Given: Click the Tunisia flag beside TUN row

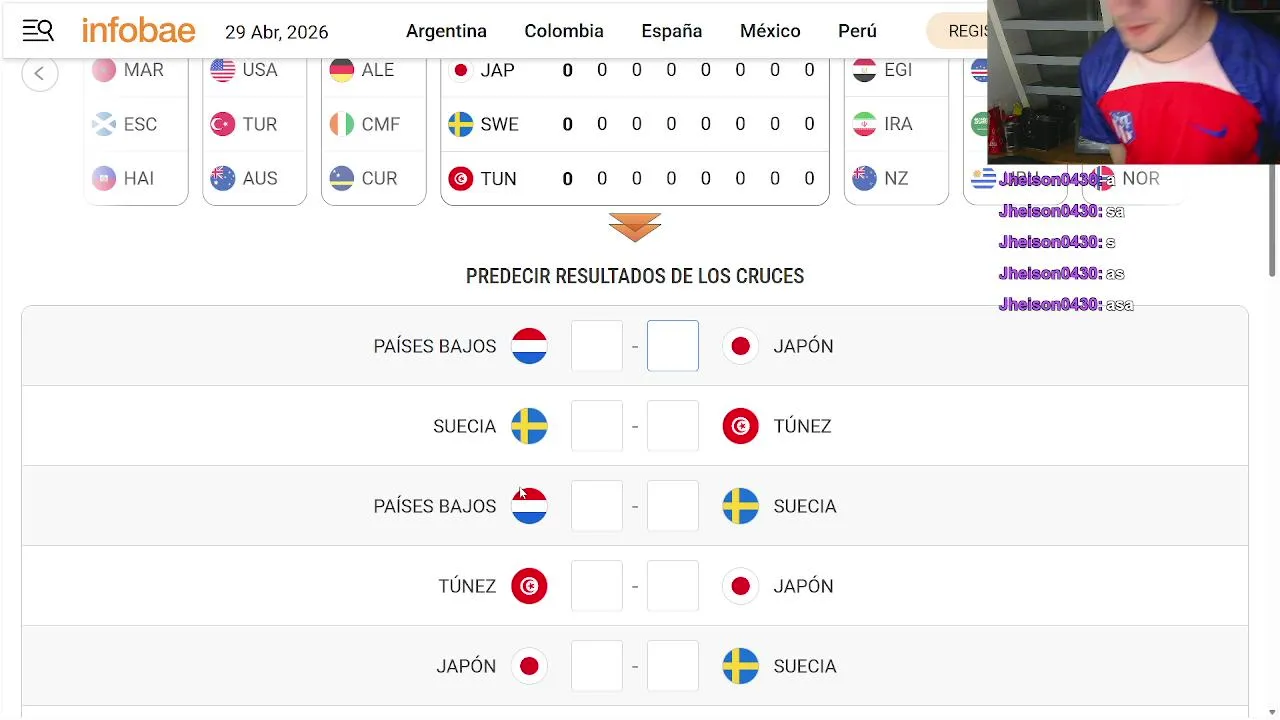Looking at the screenshot, I should pyautogui.click(x=460, y=179).
